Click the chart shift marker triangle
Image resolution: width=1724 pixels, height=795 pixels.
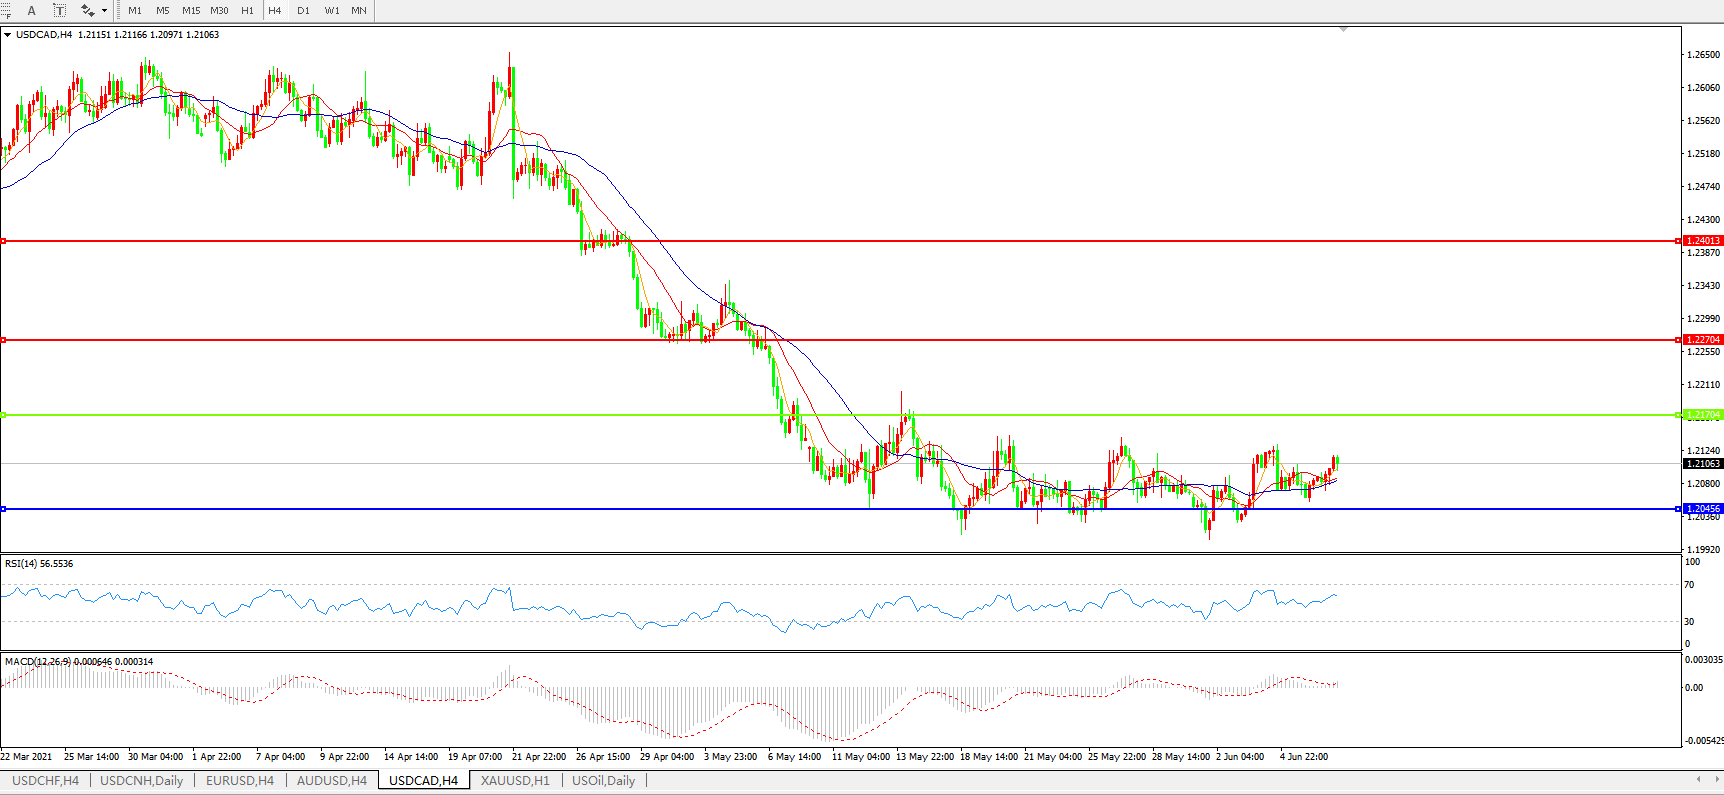tap(1343, 30)
